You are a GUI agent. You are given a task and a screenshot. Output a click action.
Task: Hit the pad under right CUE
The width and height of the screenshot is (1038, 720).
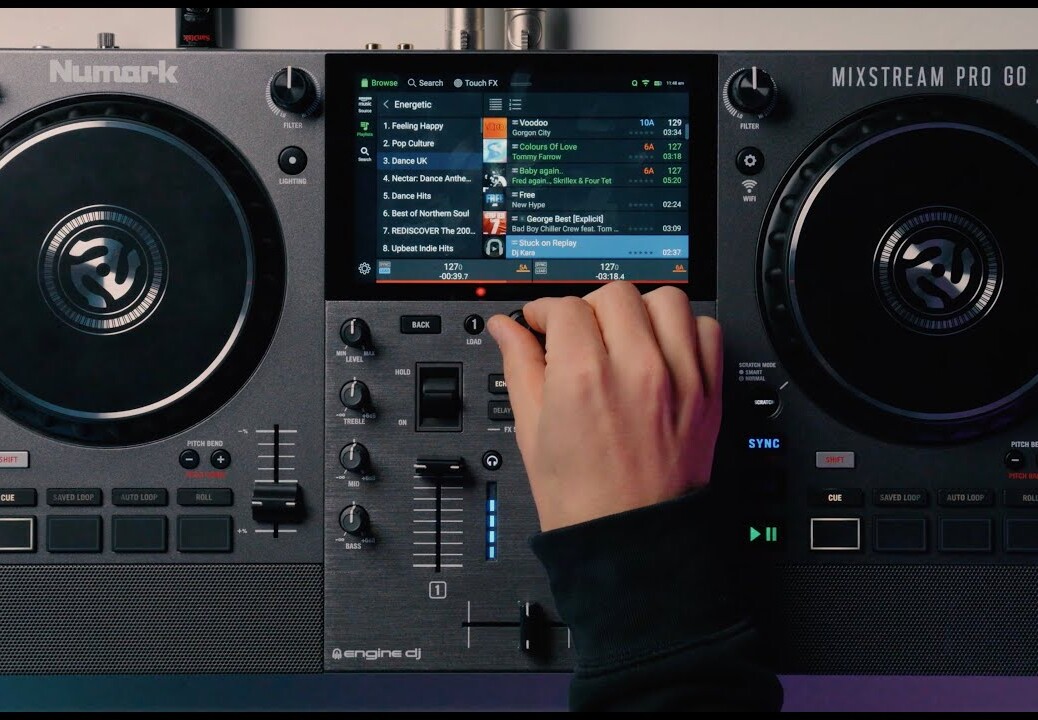835,534
